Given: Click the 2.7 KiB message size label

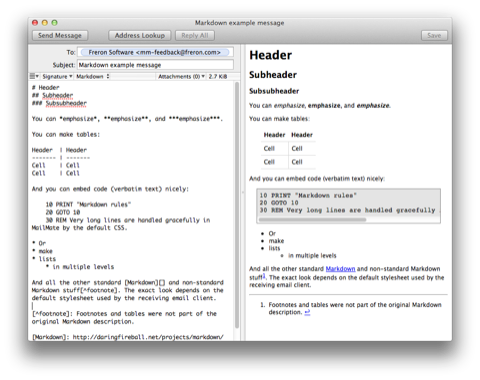Looking at the screenshot, I should point(218,76).
